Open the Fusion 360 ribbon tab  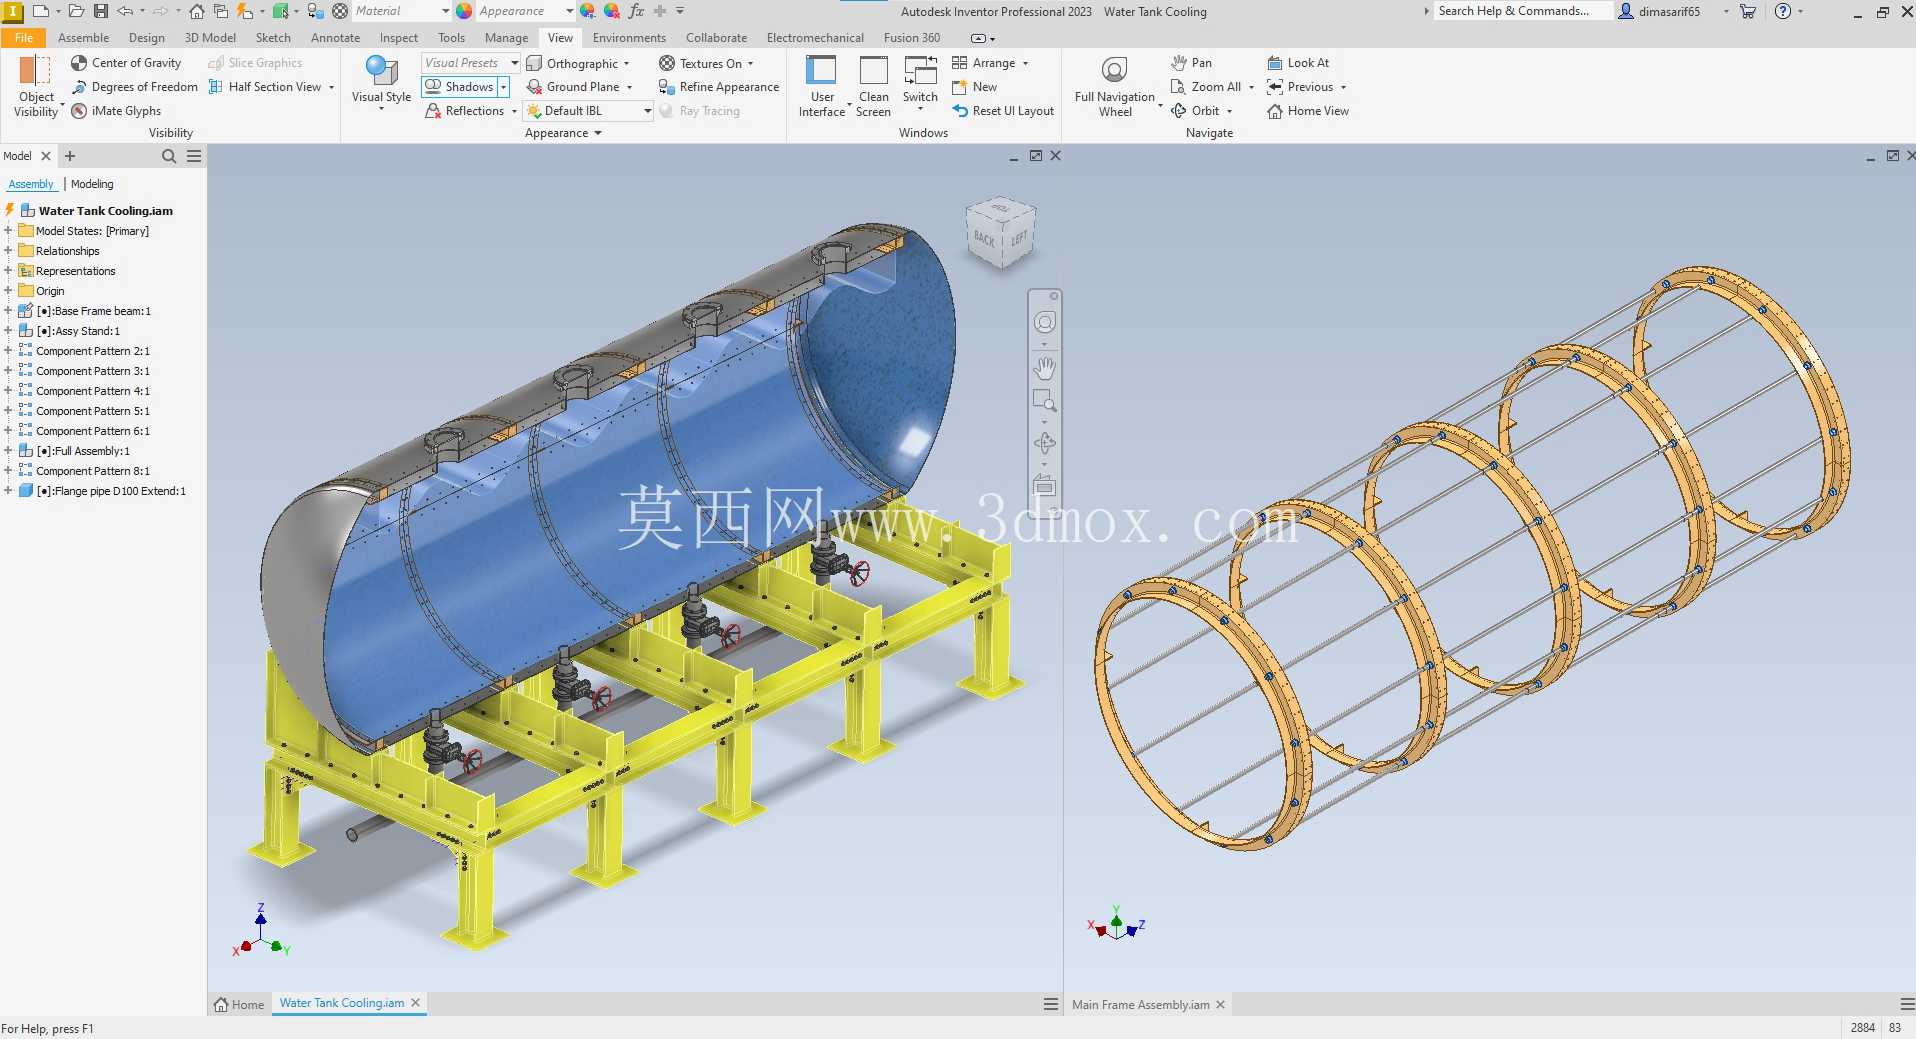[911, 37]
